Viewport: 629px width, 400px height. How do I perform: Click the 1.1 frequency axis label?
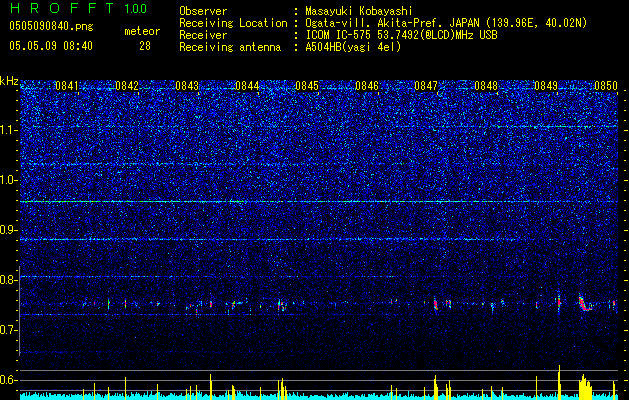click(9, 130)
